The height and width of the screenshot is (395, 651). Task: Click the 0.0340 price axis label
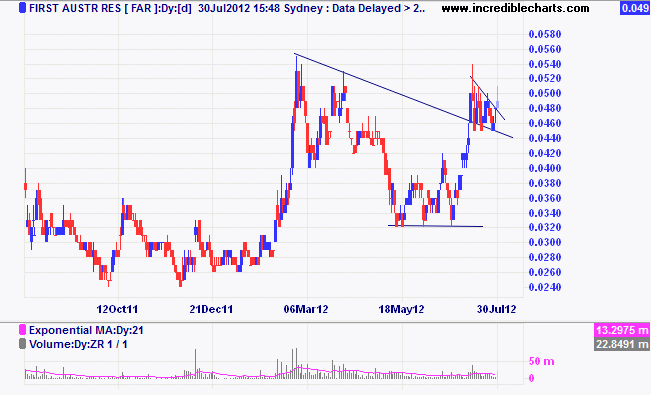click(x=545, y=213)
